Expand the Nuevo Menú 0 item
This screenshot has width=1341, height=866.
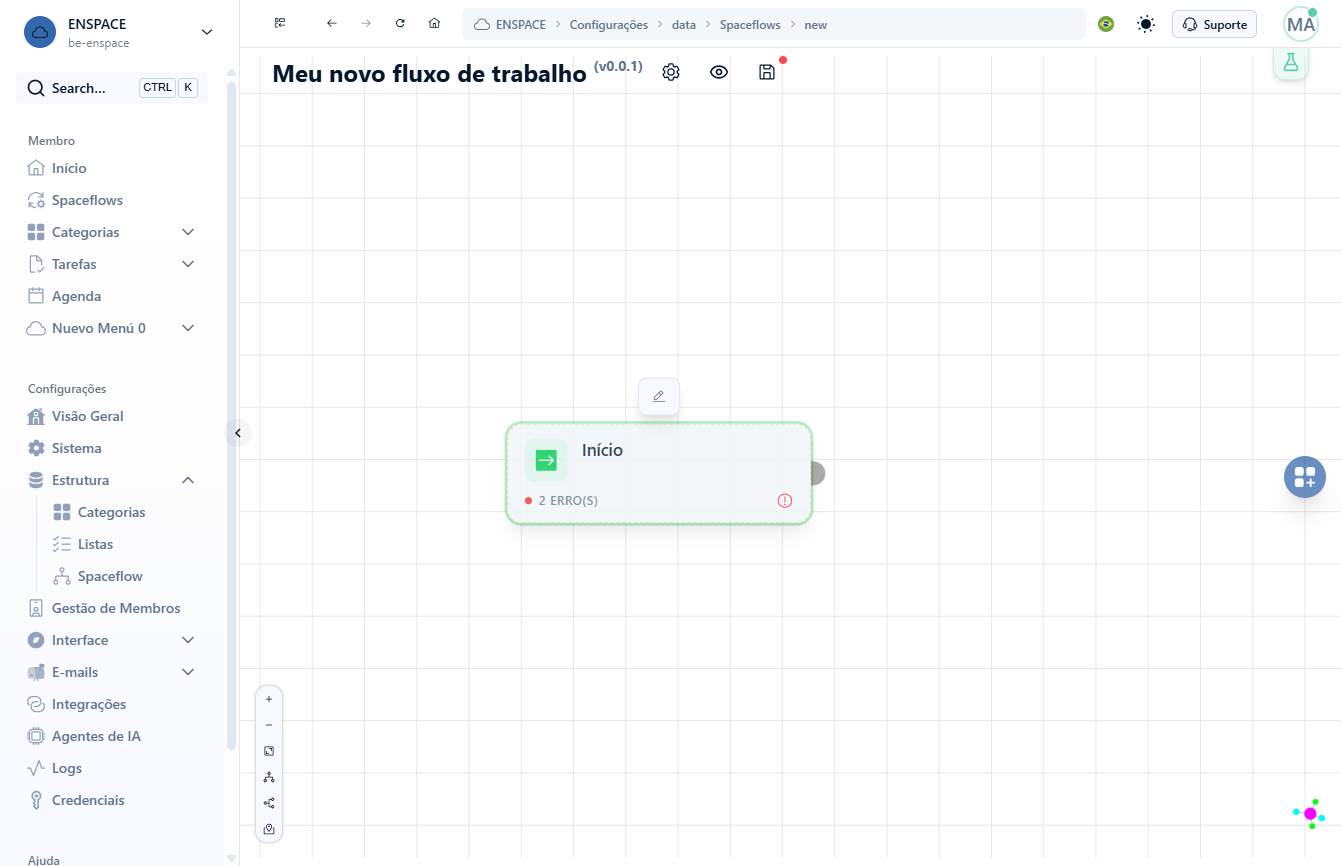coord(112,328)
